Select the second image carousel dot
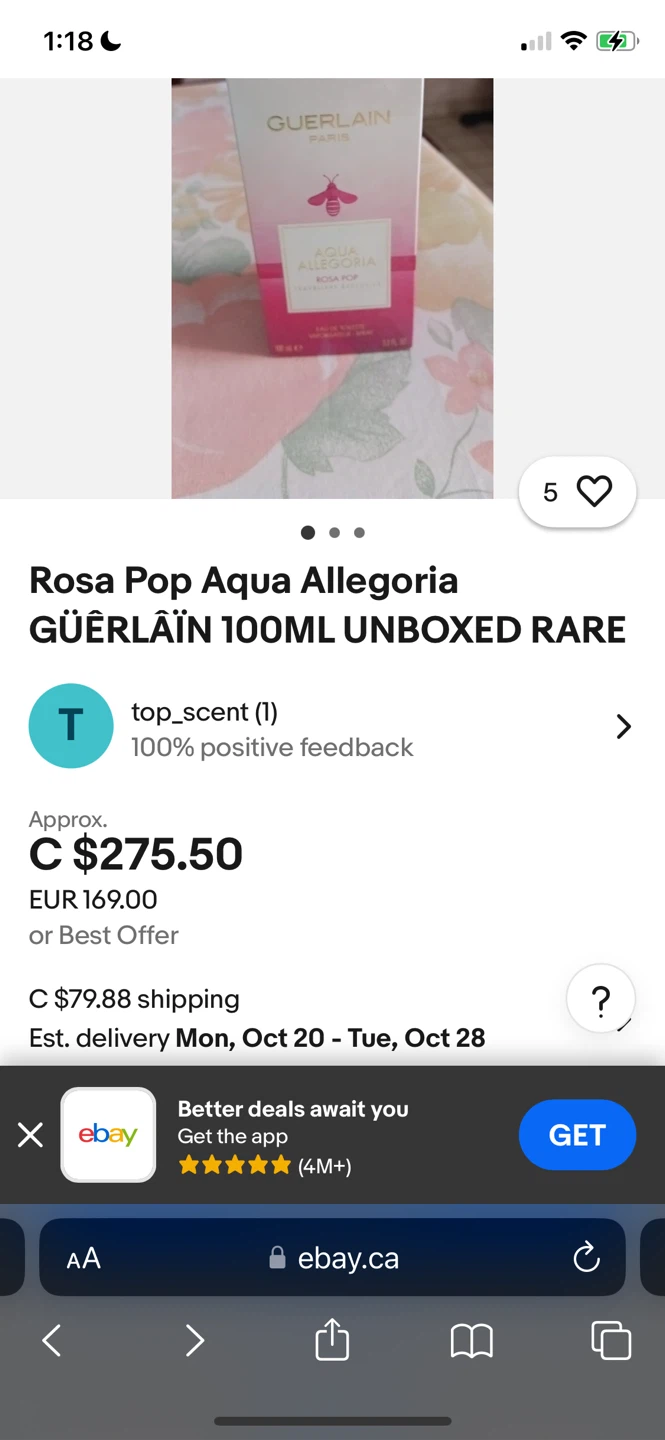This screenshot has width=665, height=1440. pos(334,533)
